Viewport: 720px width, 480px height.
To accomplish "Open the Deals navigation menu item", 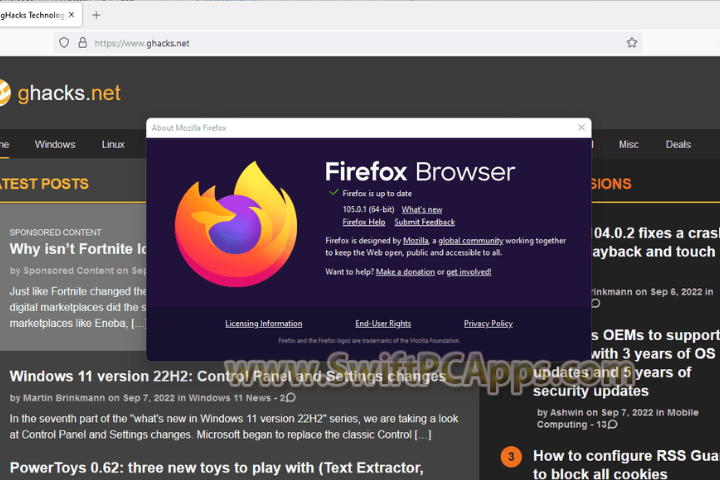I will [x=678, y=144].
